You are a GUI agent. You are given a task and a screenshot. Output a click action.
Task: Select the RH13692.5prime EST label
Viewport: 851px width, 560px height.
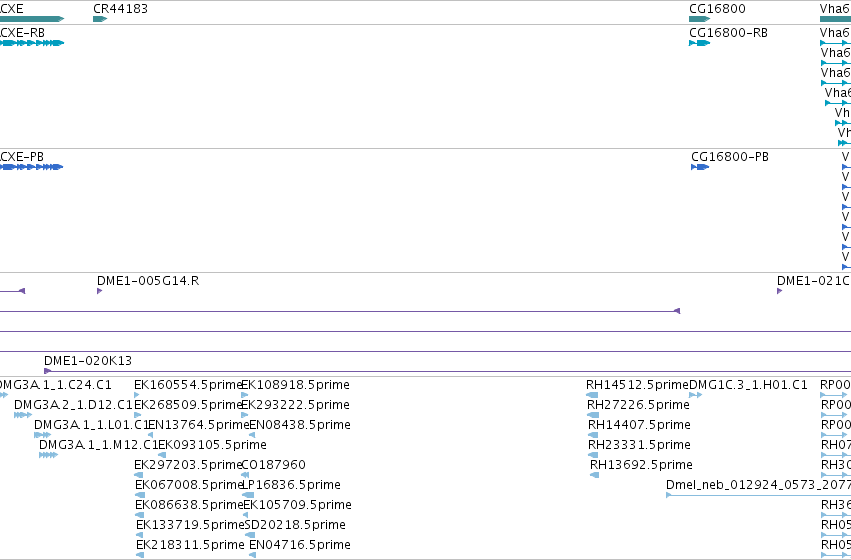pos(642,465)
